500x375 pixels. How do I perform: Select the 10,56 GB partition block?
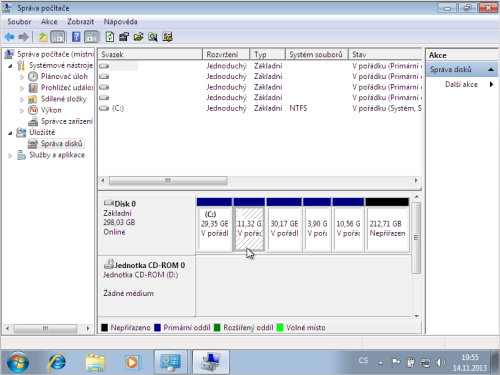[348, 225]
